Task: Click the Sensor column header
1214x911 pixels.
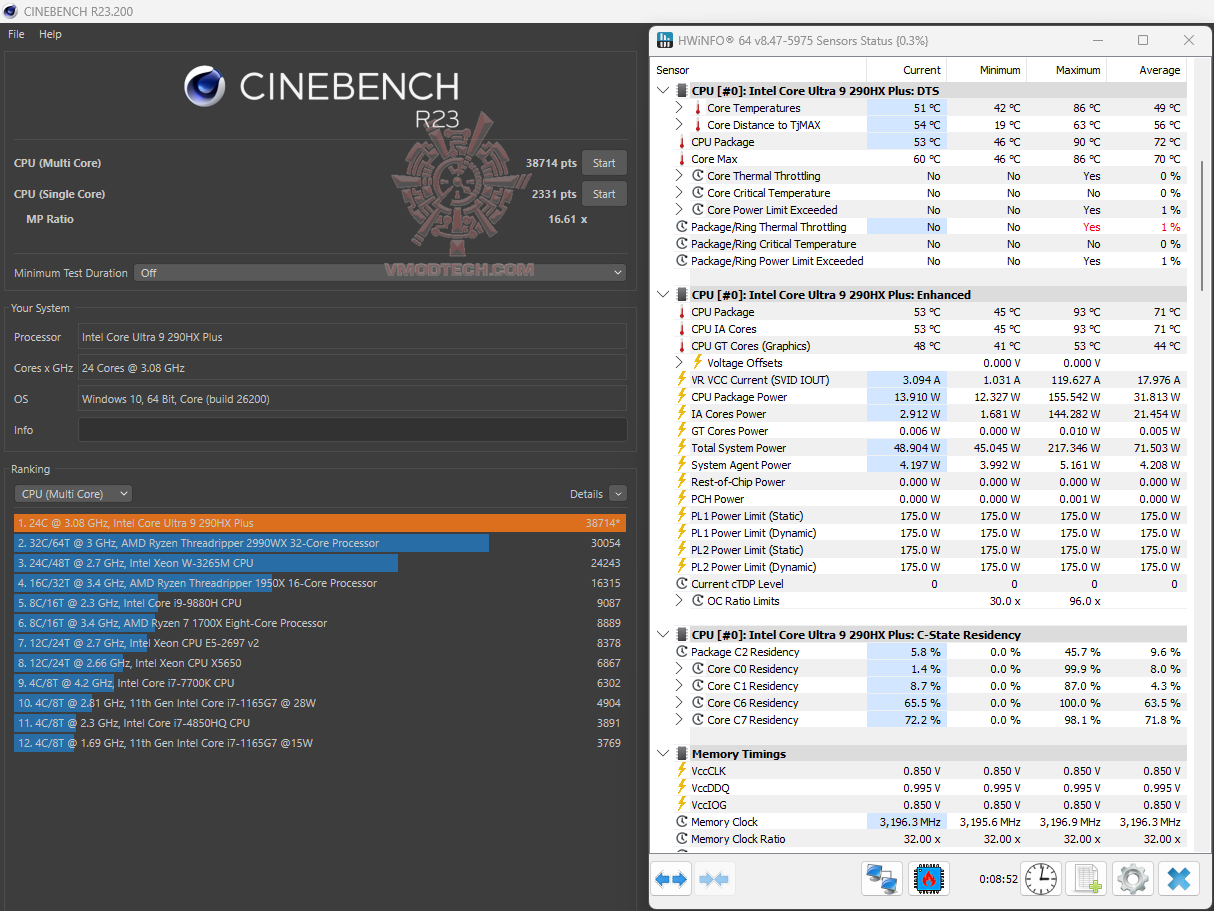Action: [x=759, y=70]
